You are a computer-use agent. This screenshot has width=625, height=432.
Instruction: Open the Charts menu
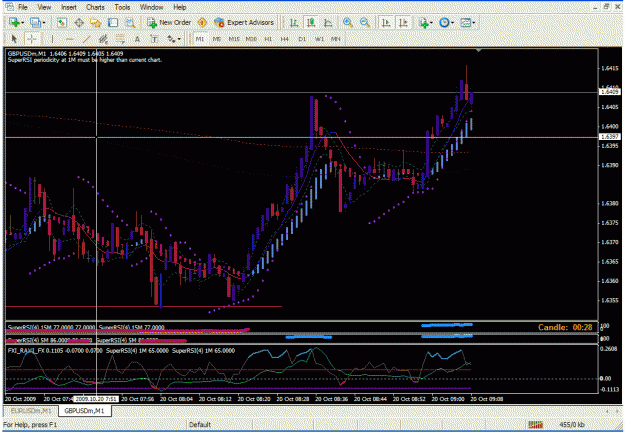[95, 7]
